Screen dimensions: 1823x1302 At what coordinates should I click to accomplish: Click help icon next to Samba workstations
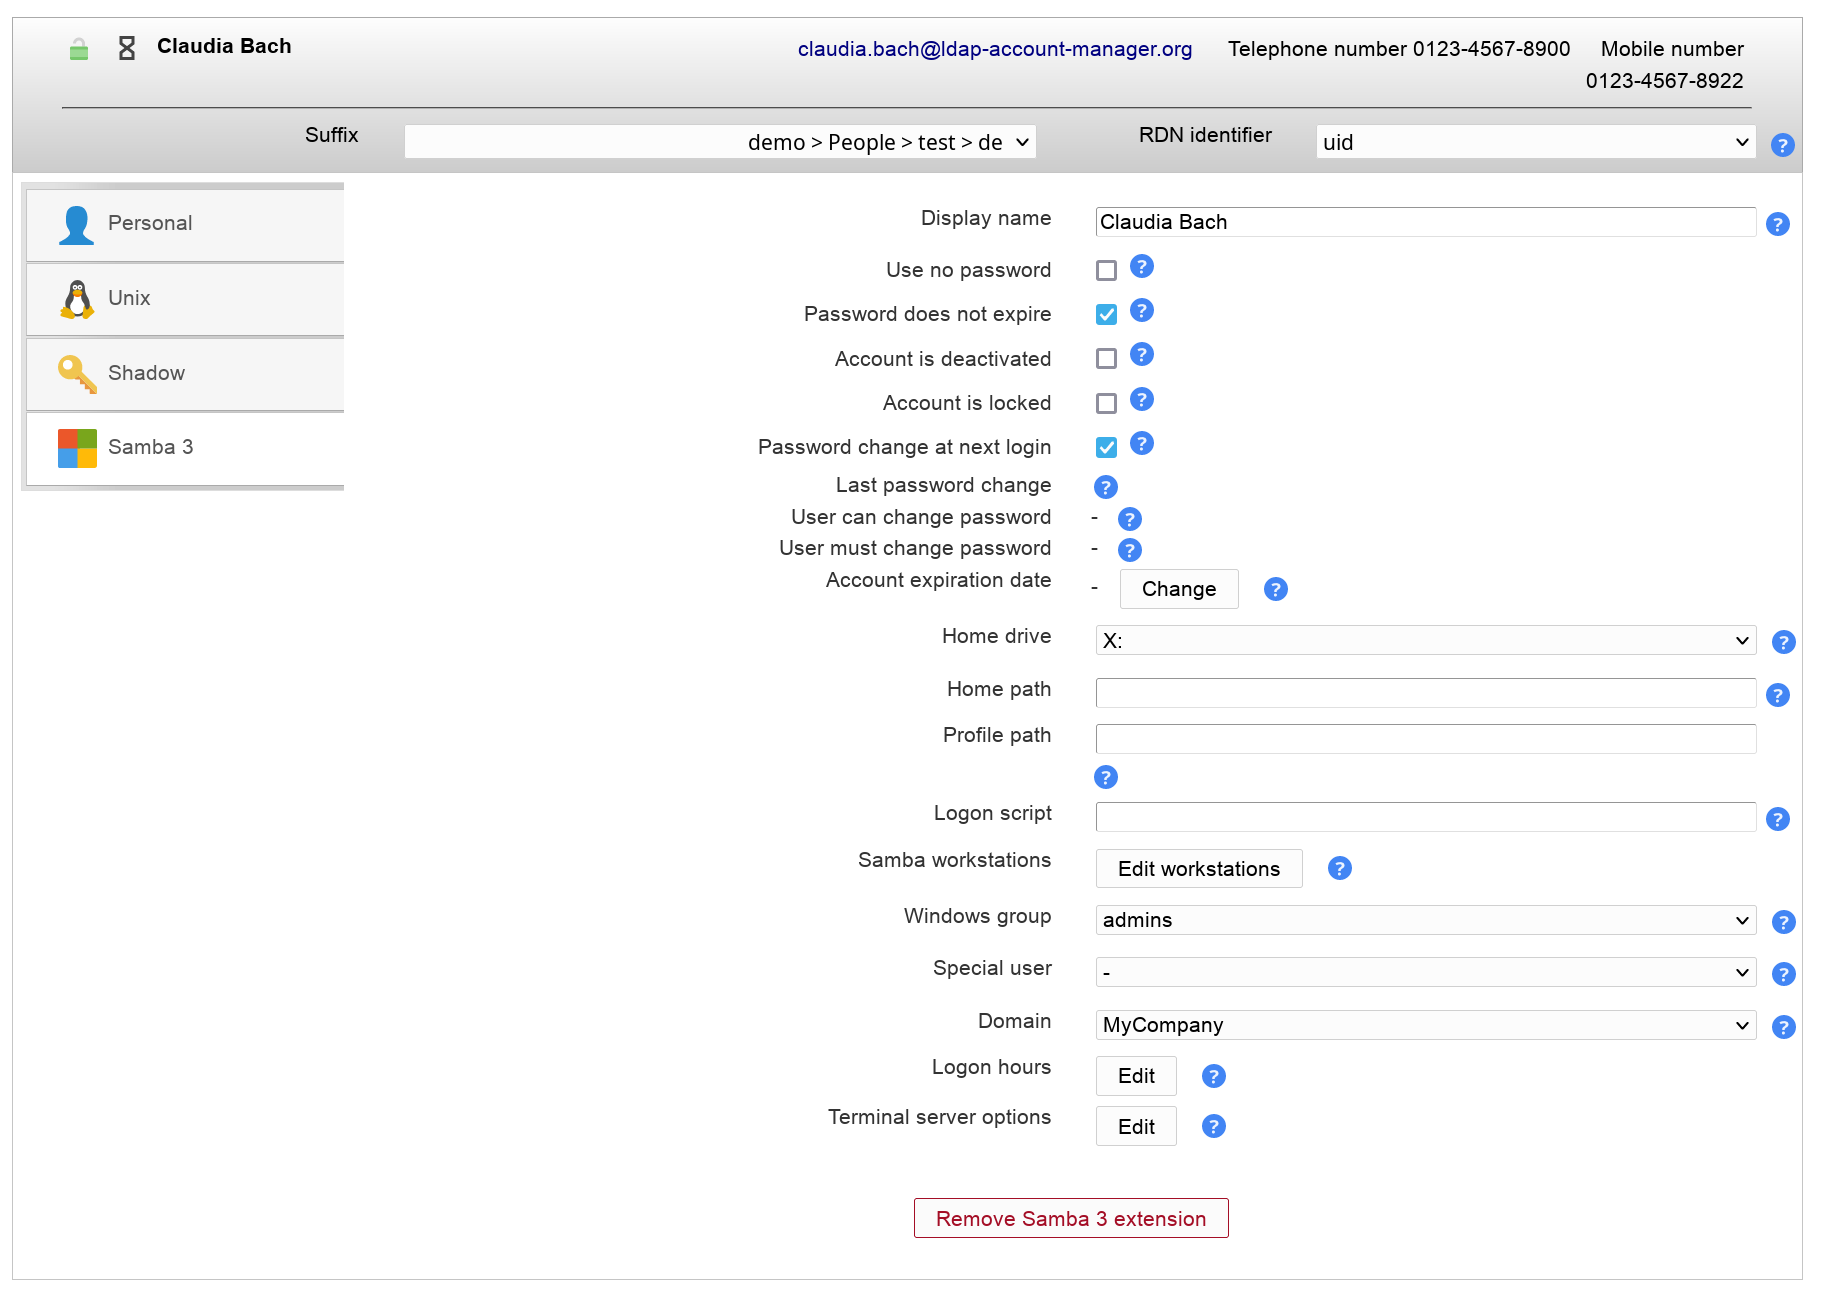click(1339, 868)
